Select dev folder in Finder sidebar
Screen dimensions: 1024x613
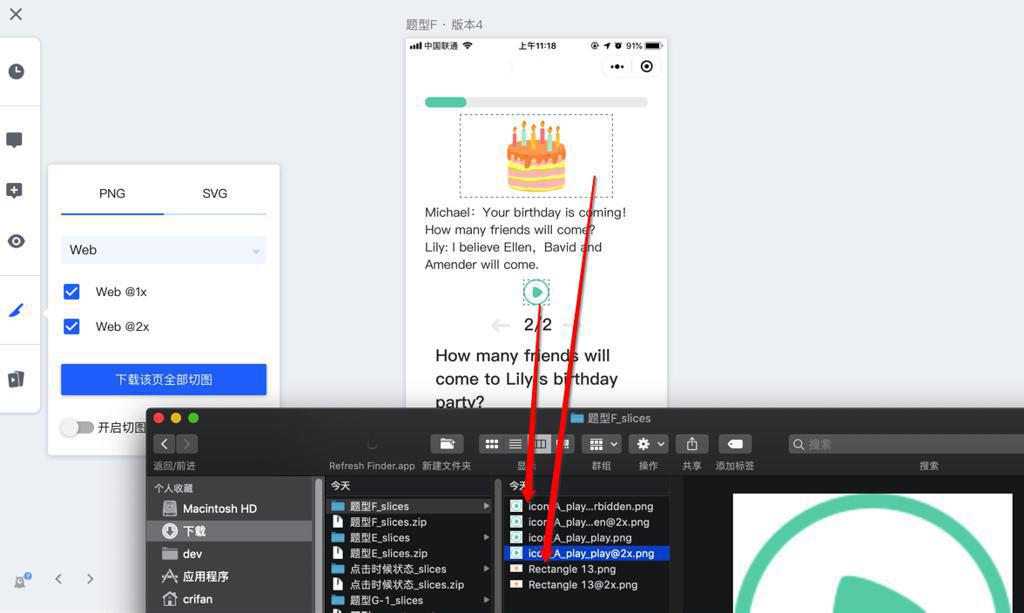point(230,554)
